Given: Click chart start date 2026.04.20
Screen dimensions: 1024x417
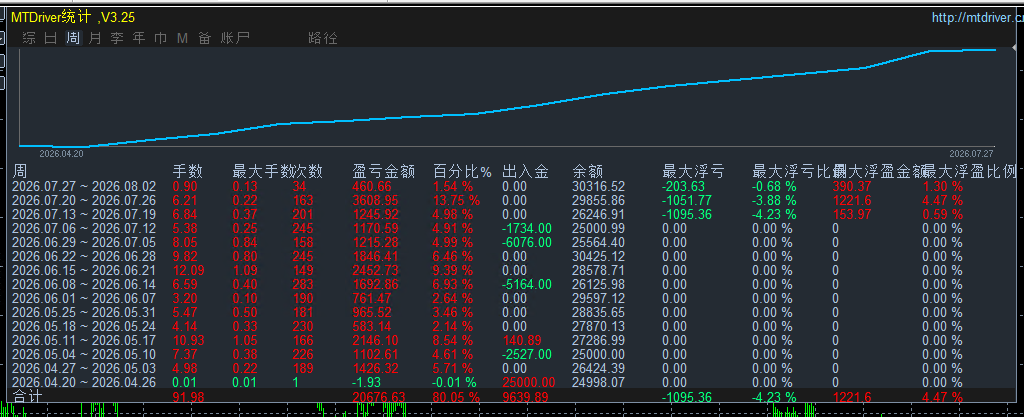Looking at the screenshot, I should [61, 154].
